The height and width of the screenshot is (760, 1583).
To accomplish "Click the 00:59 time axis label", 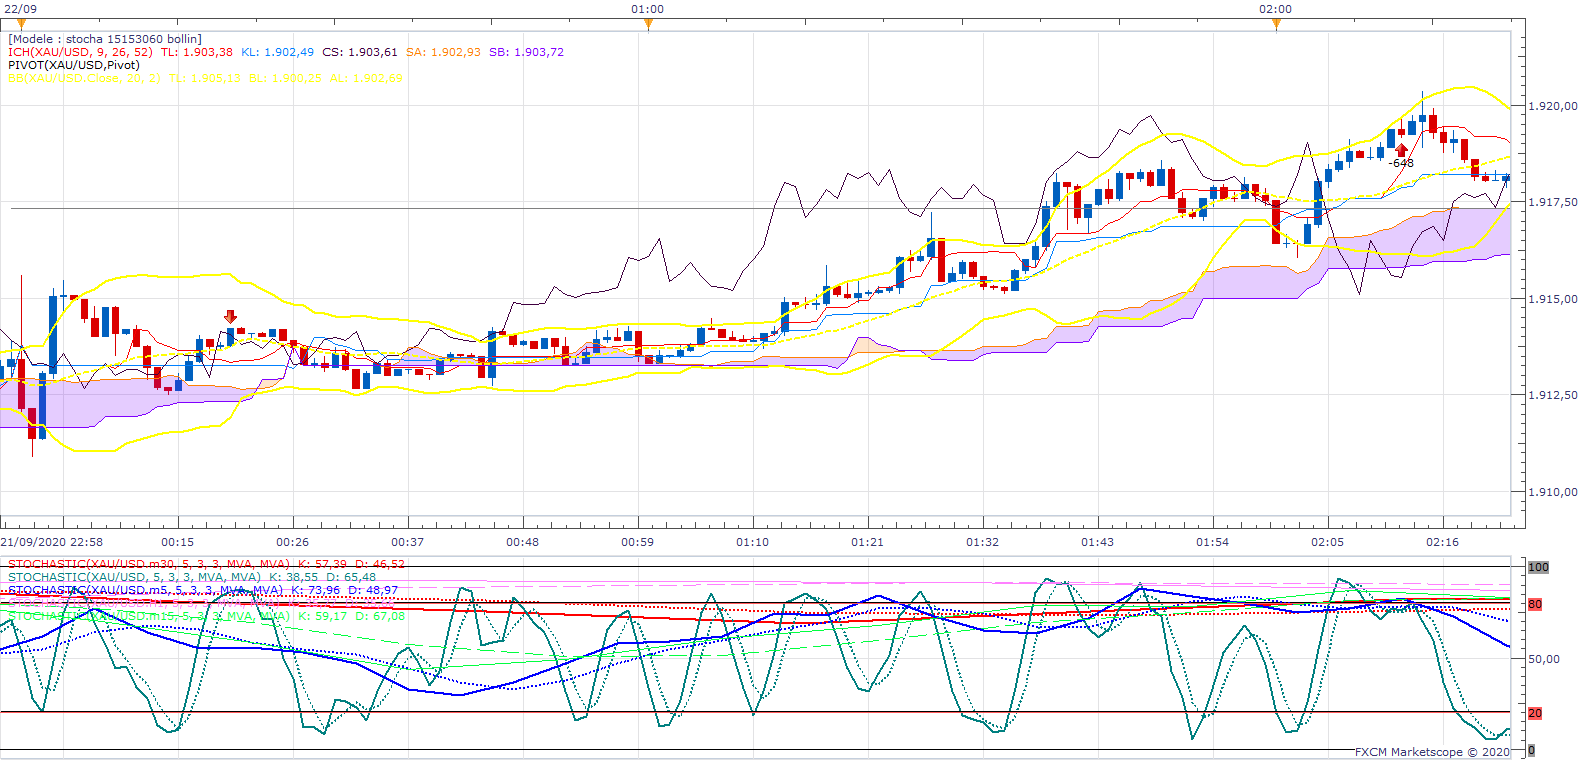I will [x=637, y=542].
